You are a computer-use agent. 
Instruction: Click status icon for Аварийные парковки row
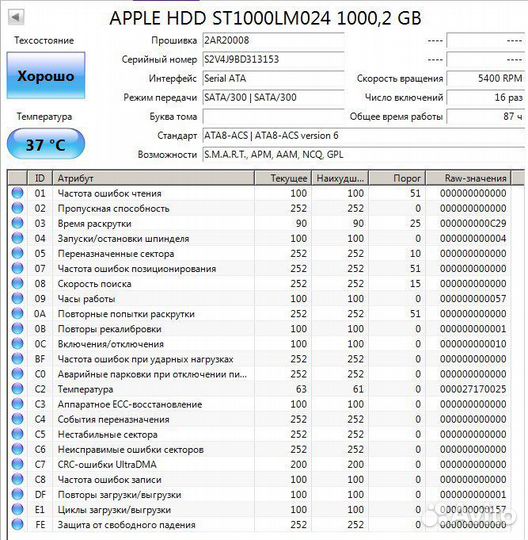point(17,374)
